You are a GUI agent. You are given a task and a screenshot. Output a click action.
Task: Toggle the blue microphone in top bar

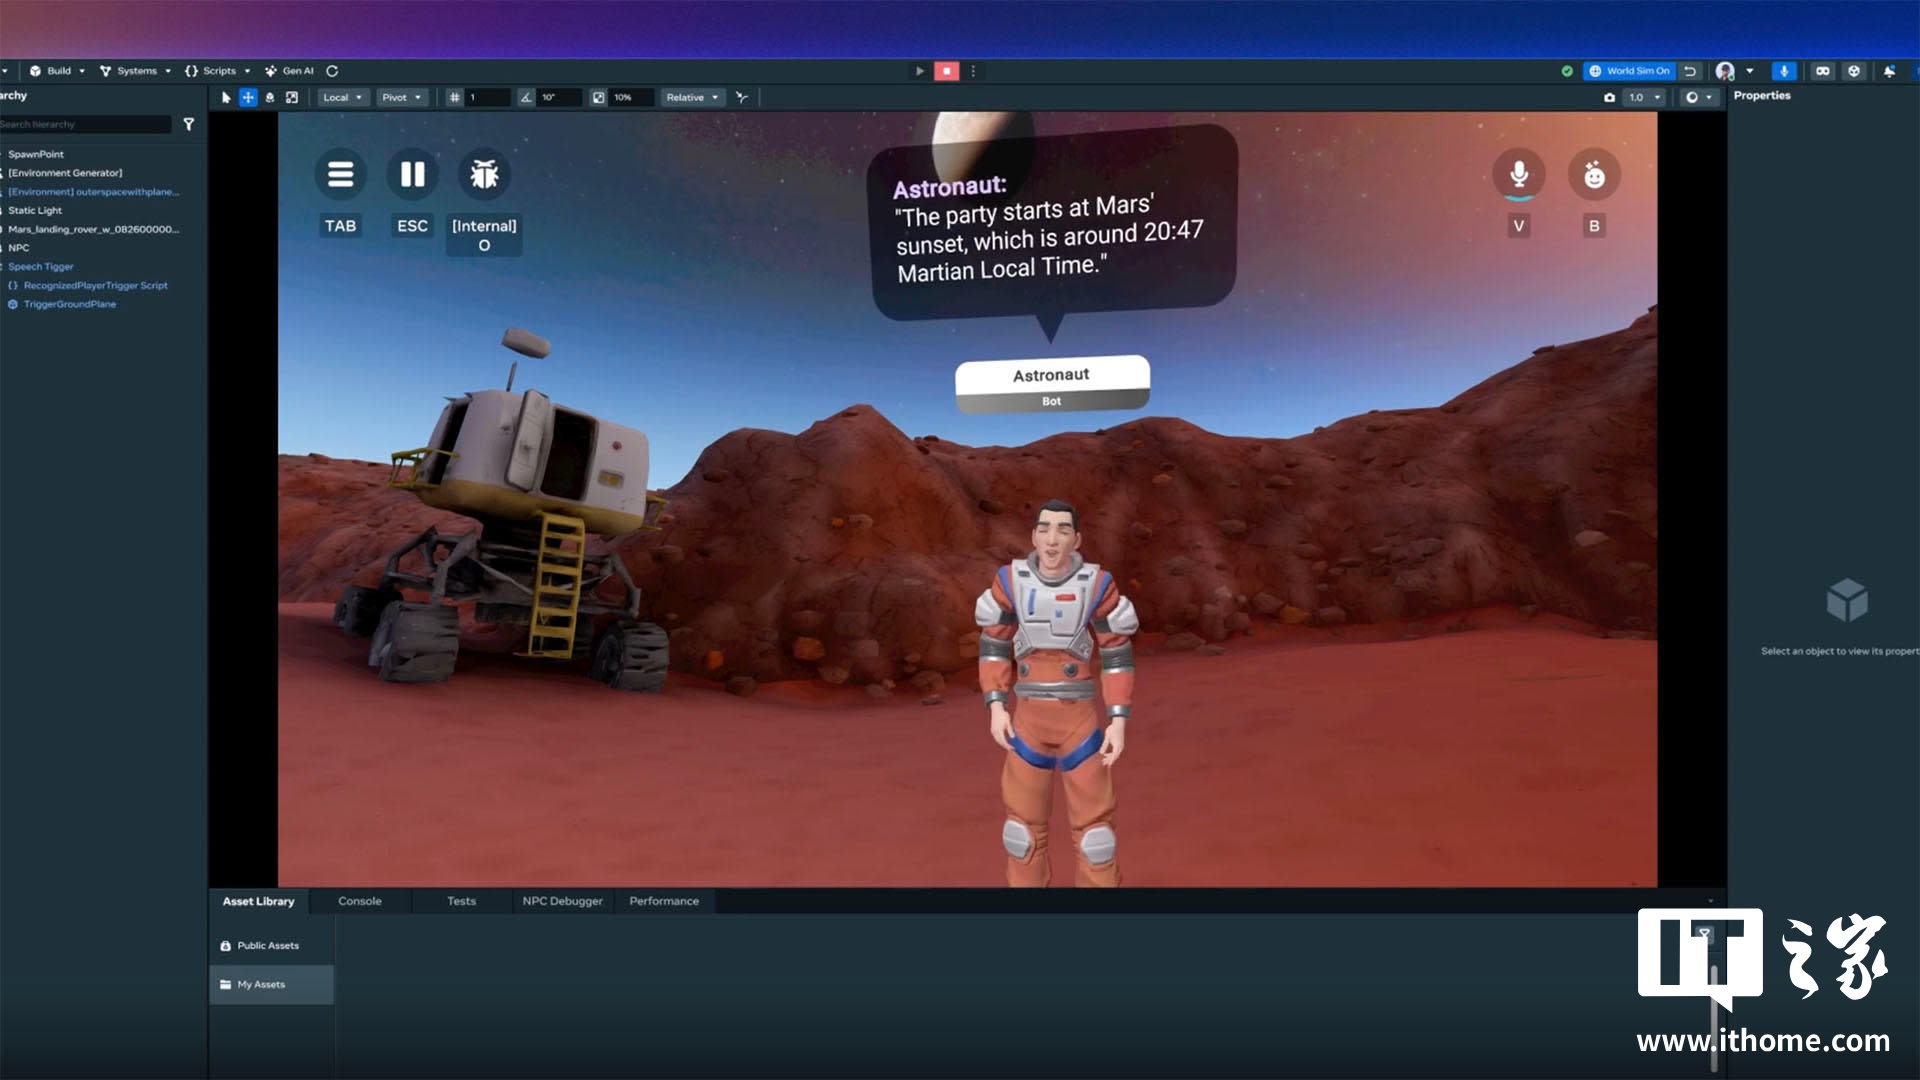tap(1783, 71)
